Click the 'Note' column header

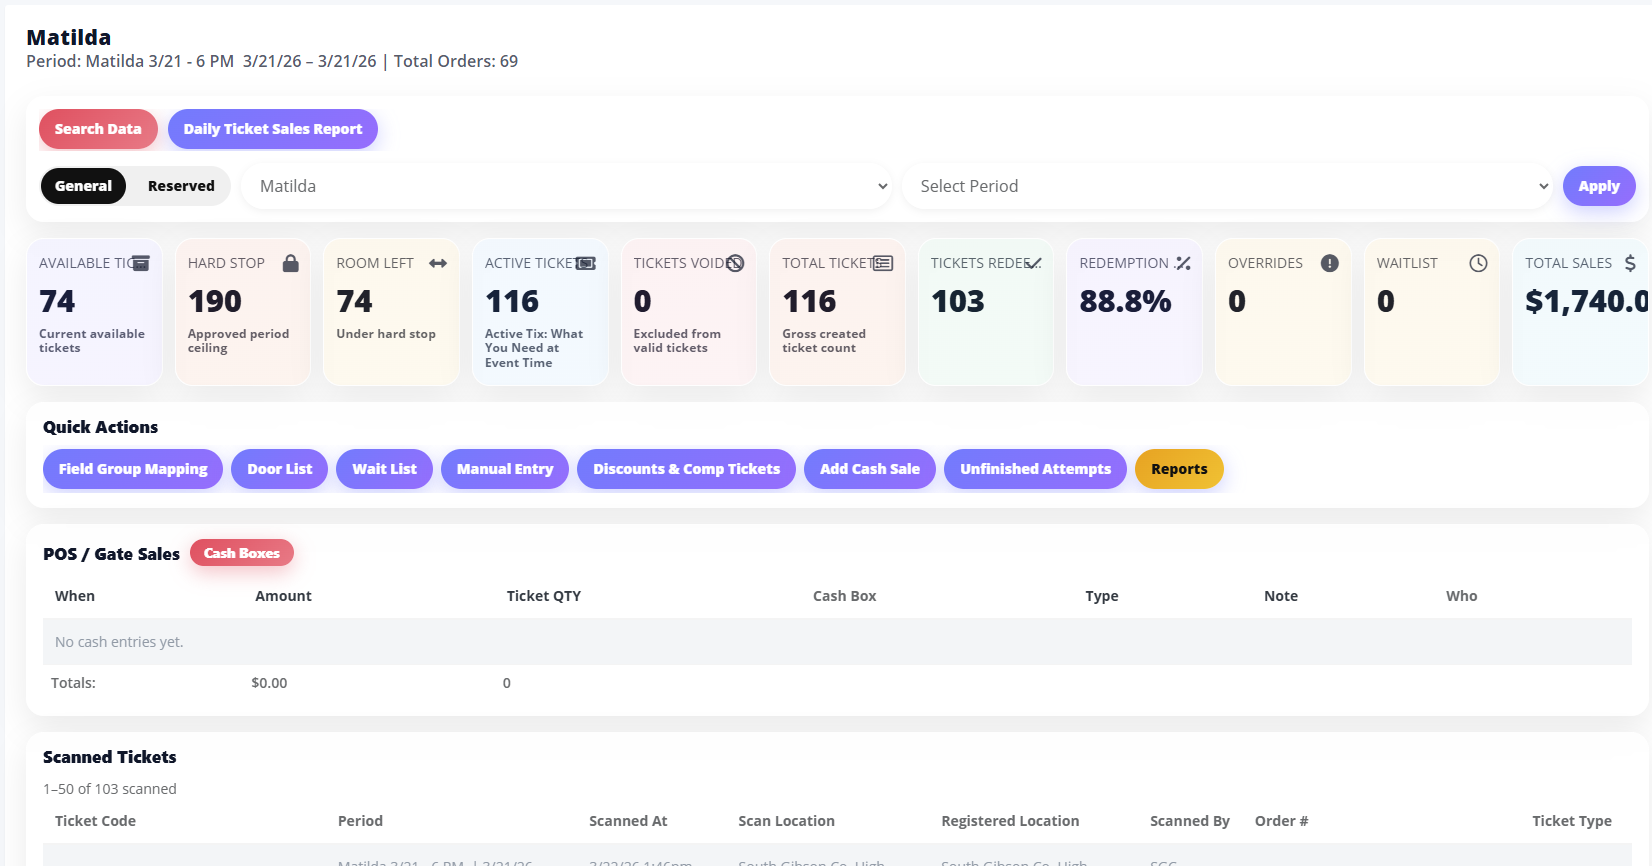[1281, 596]
